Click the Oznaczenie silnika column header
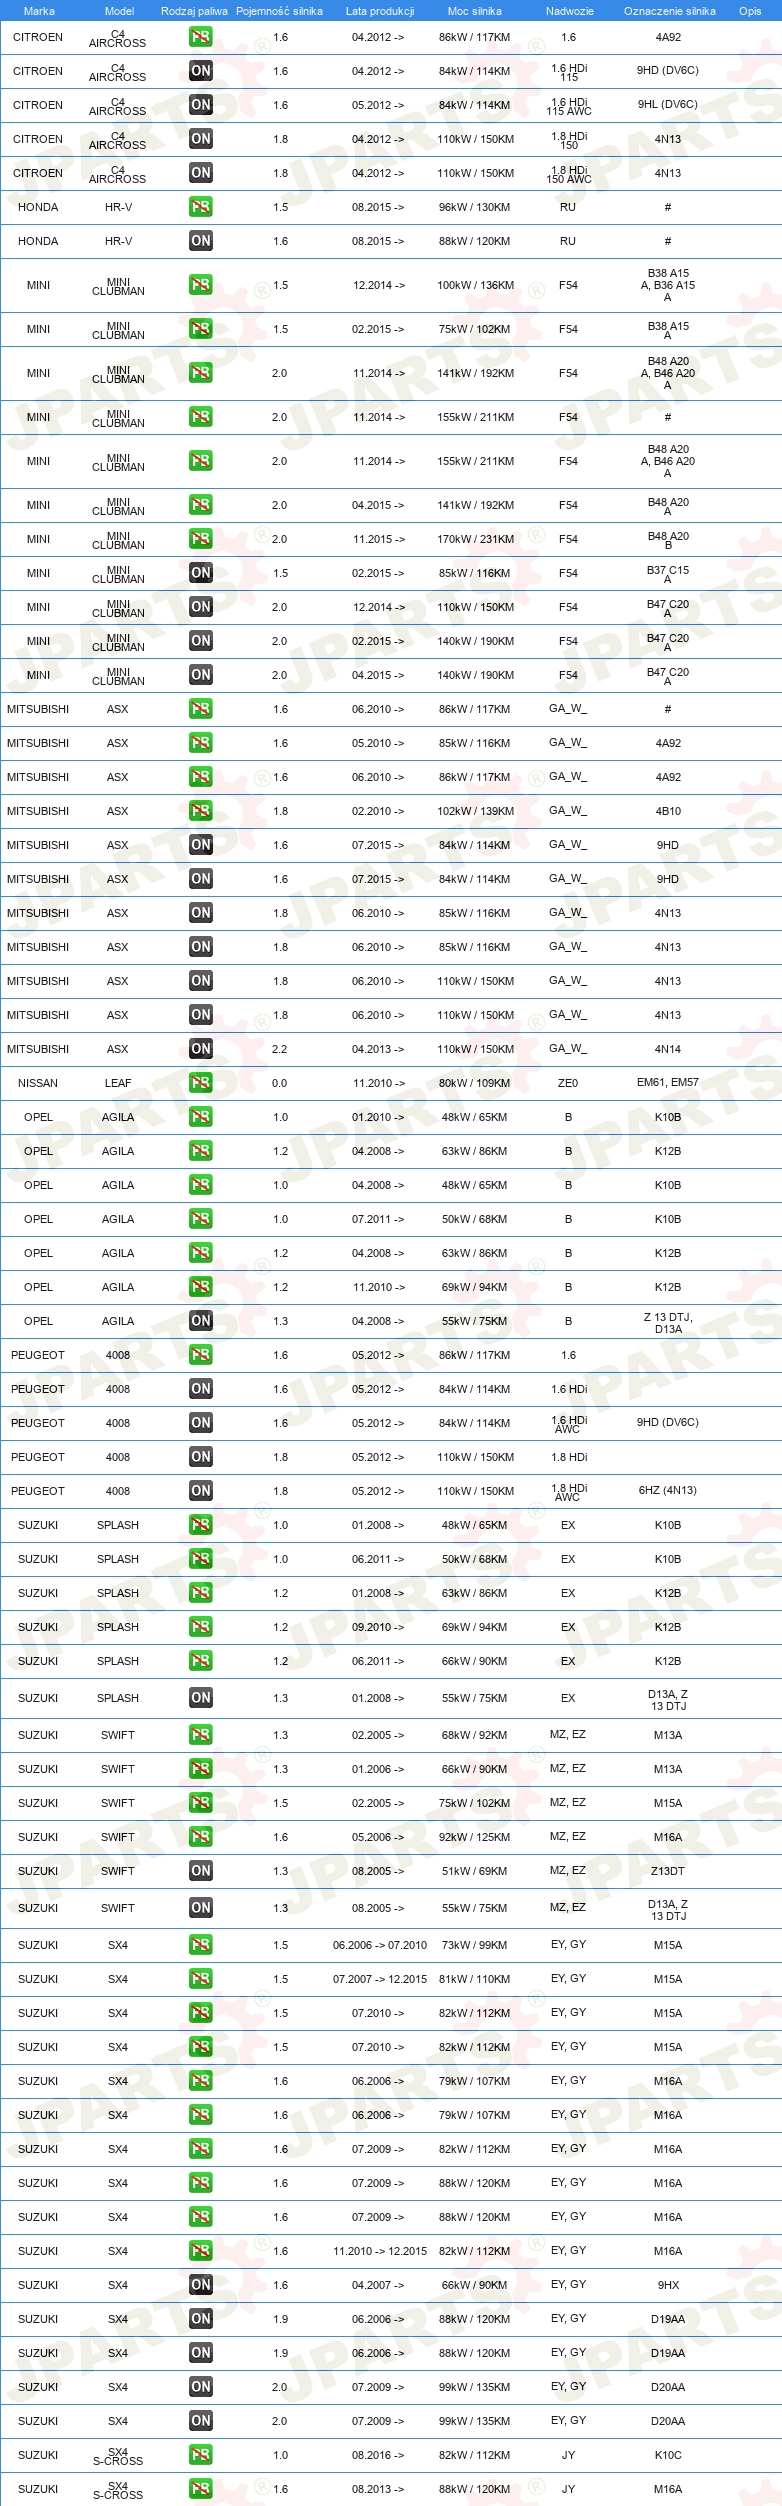The image size is (782, 2506). 670,11
